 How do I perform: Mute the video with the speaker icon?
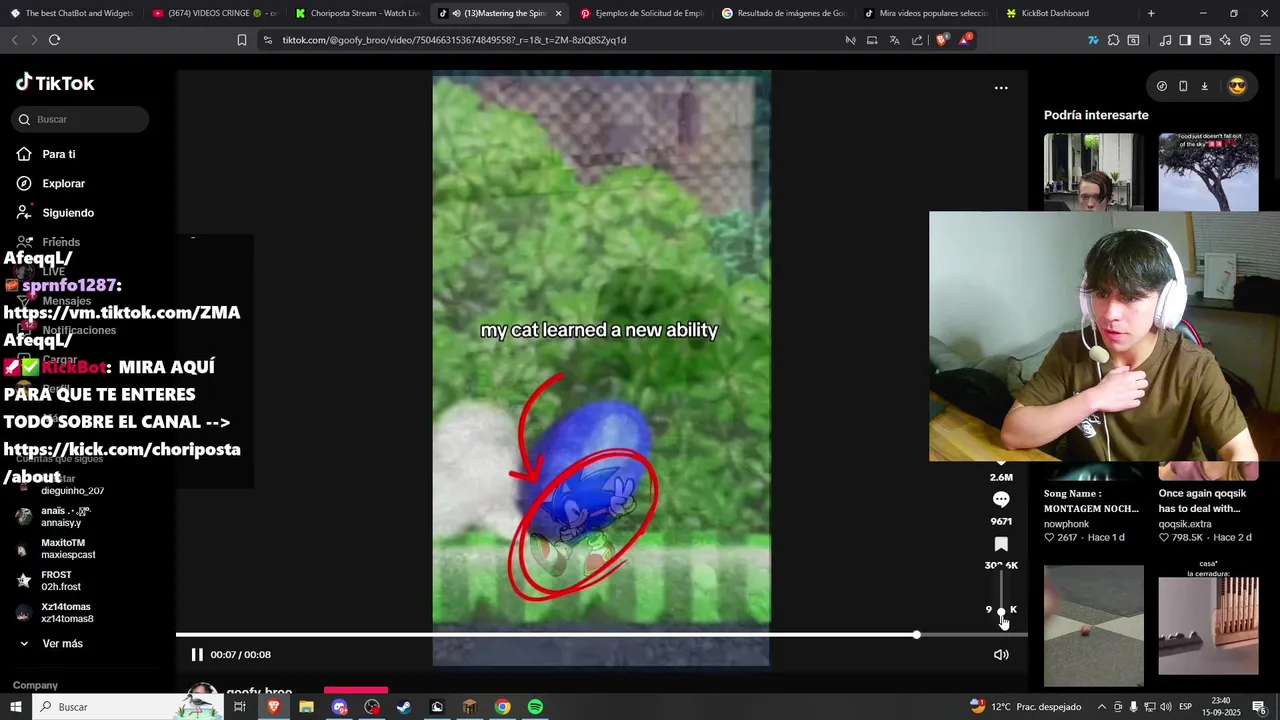(1001, 654)
